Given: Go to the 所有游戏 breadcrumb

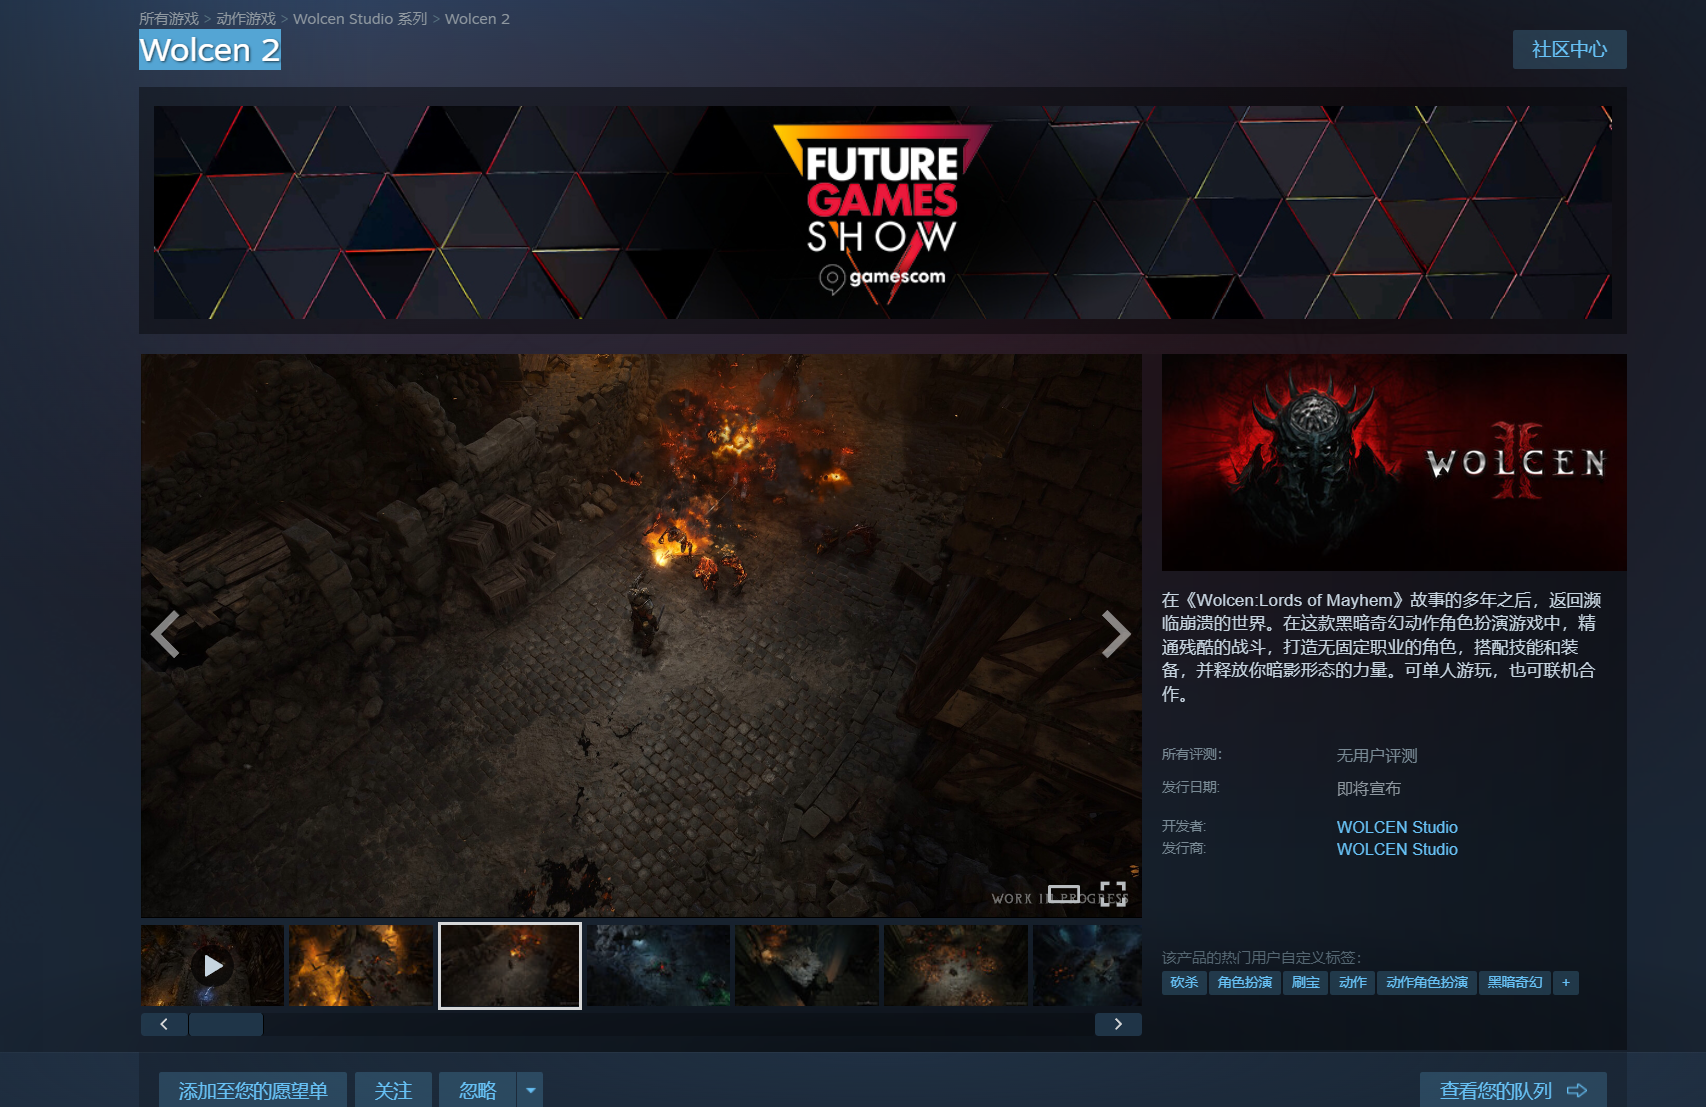Looking at the screenshot, I should [169, 19].
